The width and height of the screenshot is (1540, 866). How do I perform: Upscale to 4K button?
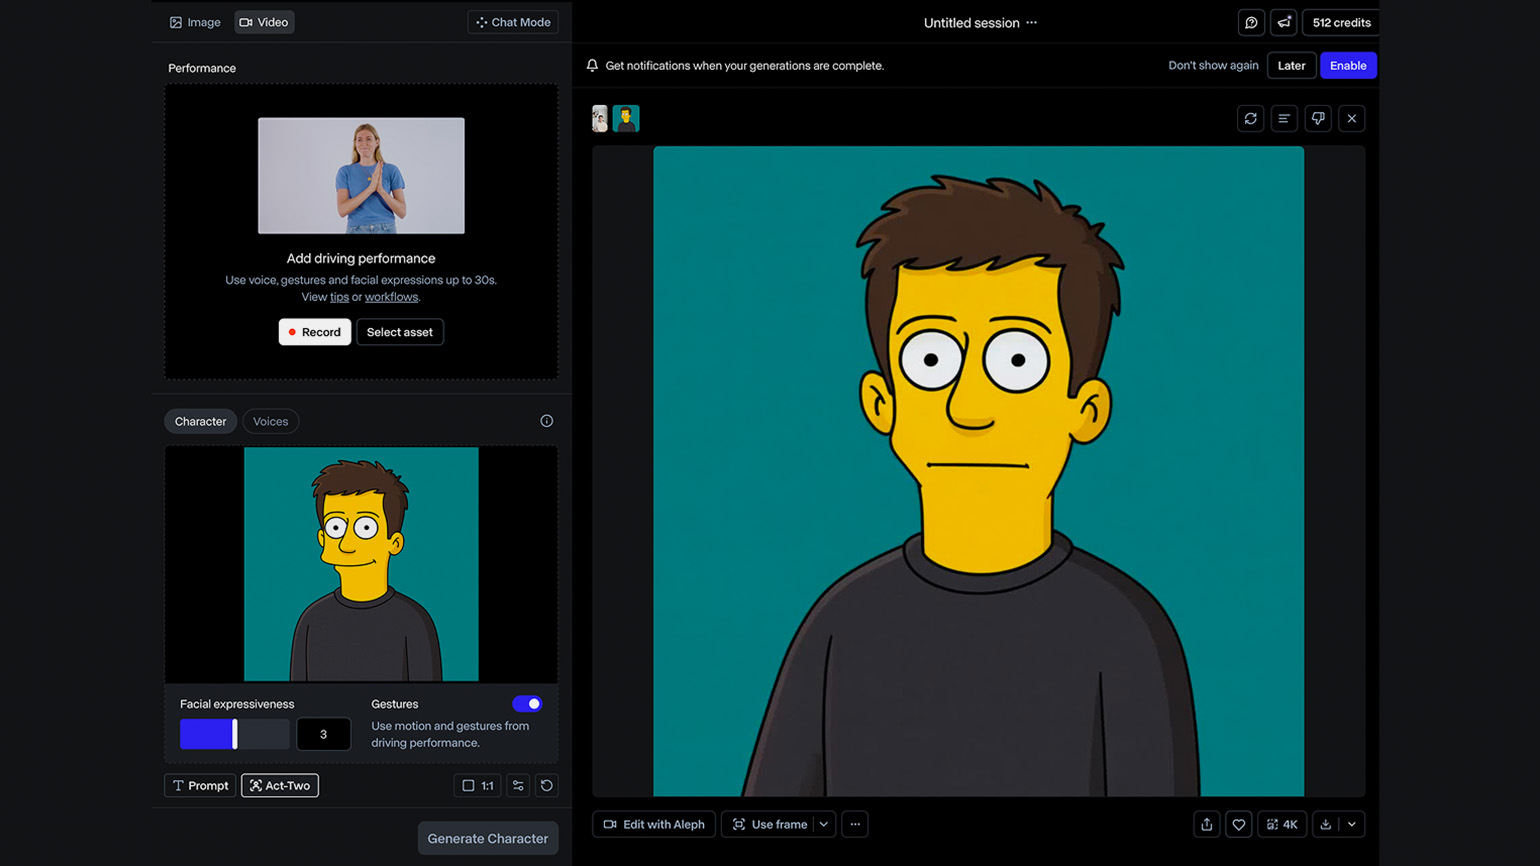tap(1282, 825)
